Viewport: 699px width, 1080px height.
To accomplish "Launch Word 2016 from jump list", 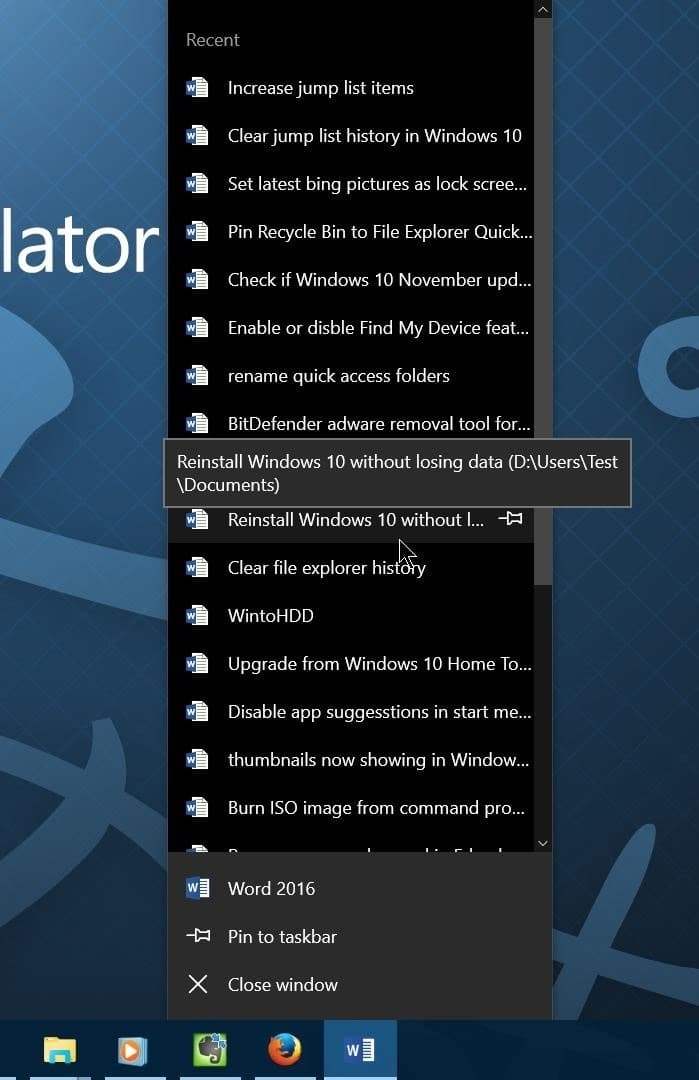I will (359, 889).
